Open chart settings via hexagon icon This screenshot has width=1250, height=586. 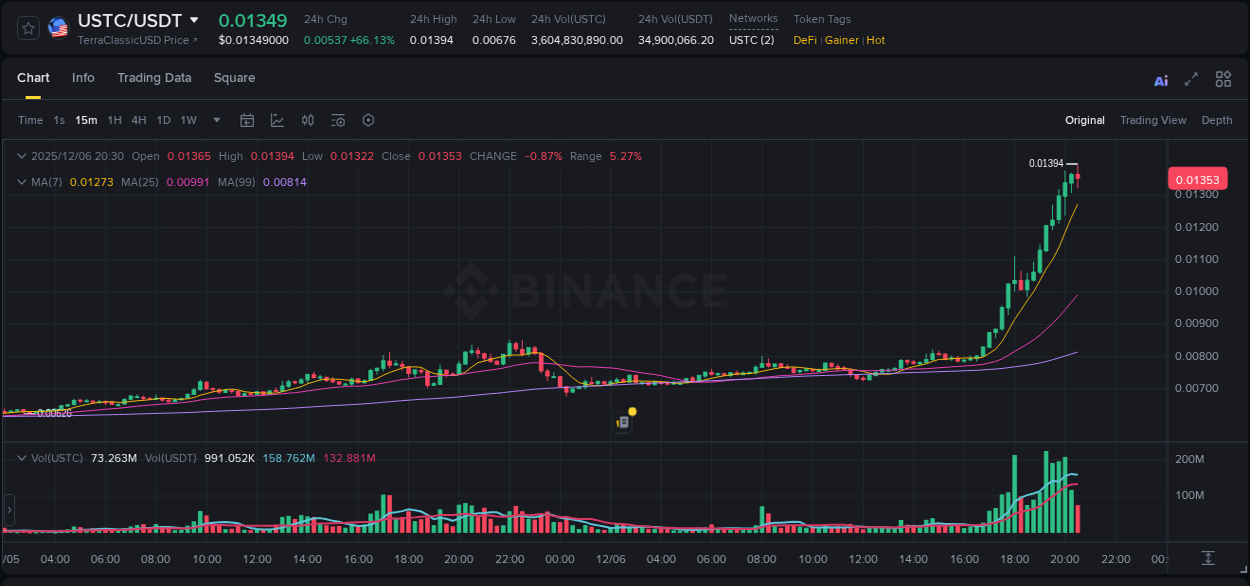tap(368, 120)
